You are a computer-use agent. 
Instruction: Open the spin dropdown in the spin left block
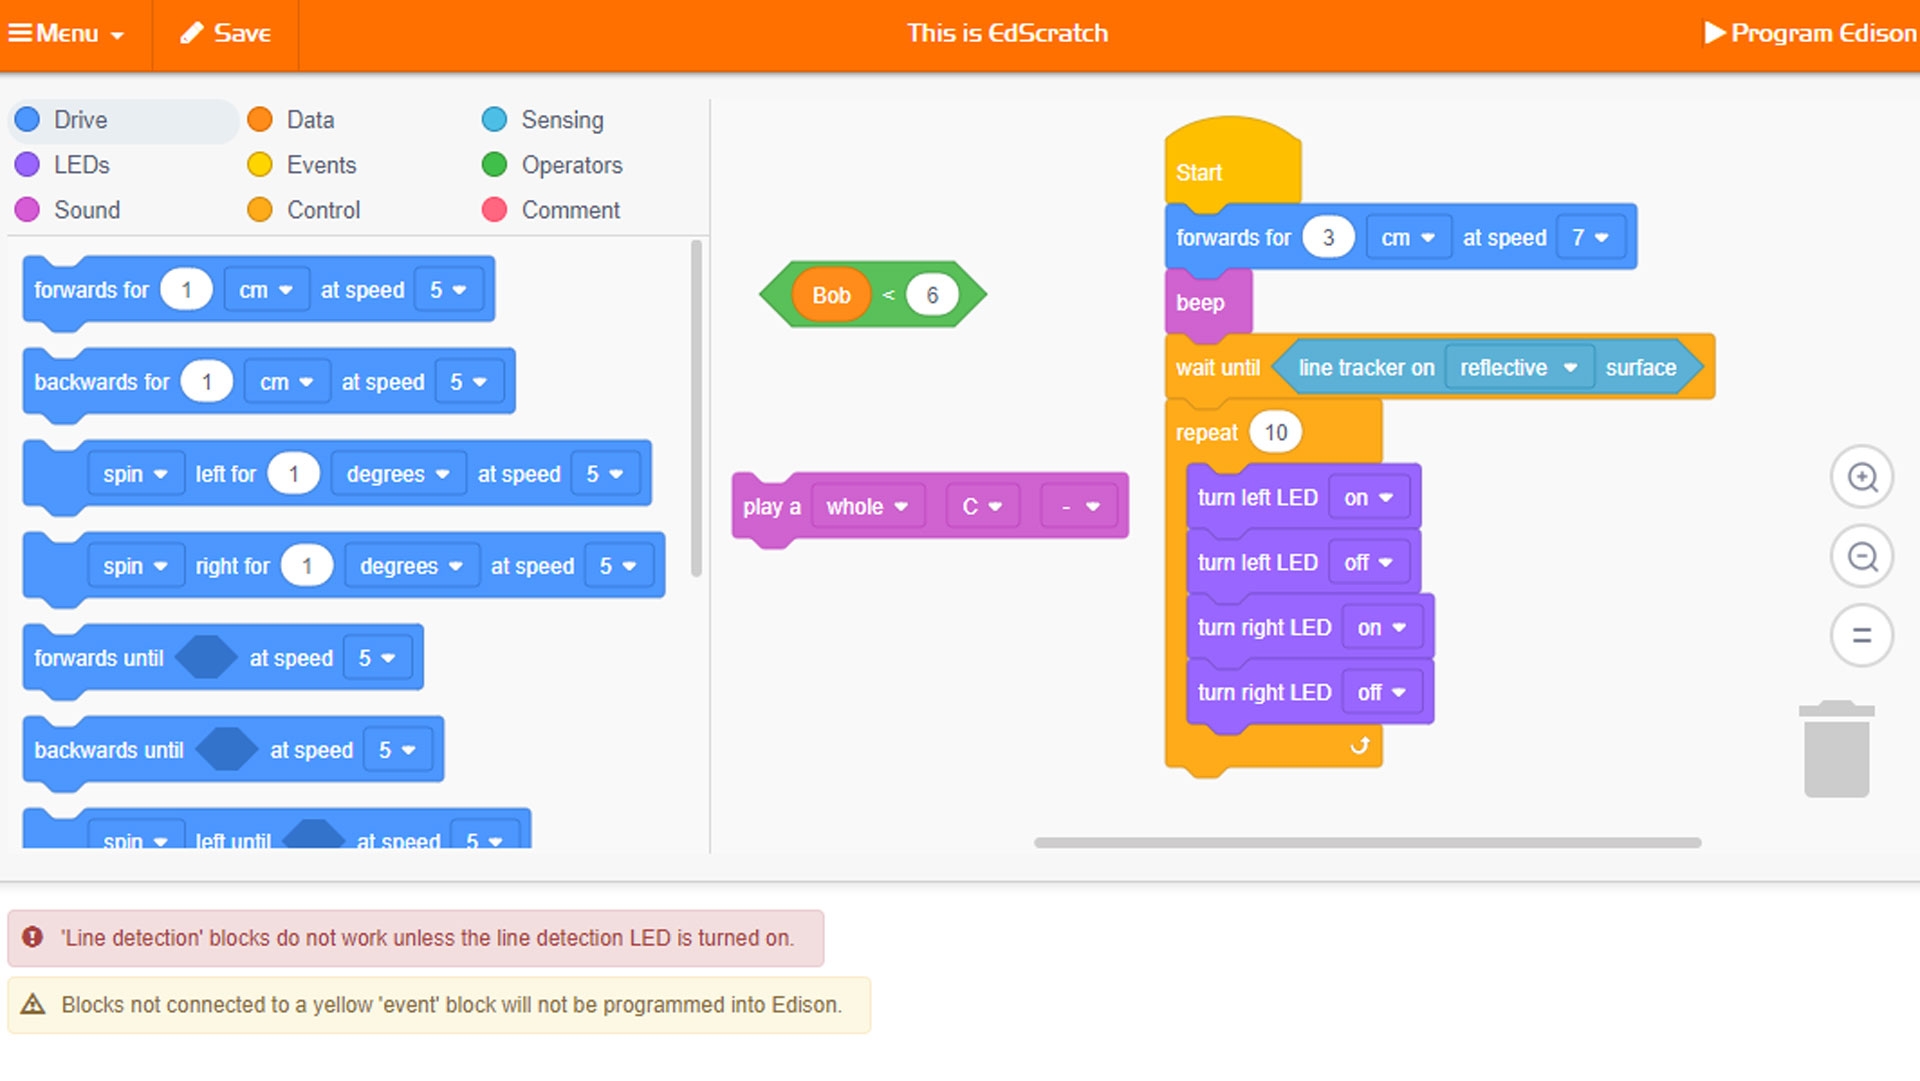135,474
